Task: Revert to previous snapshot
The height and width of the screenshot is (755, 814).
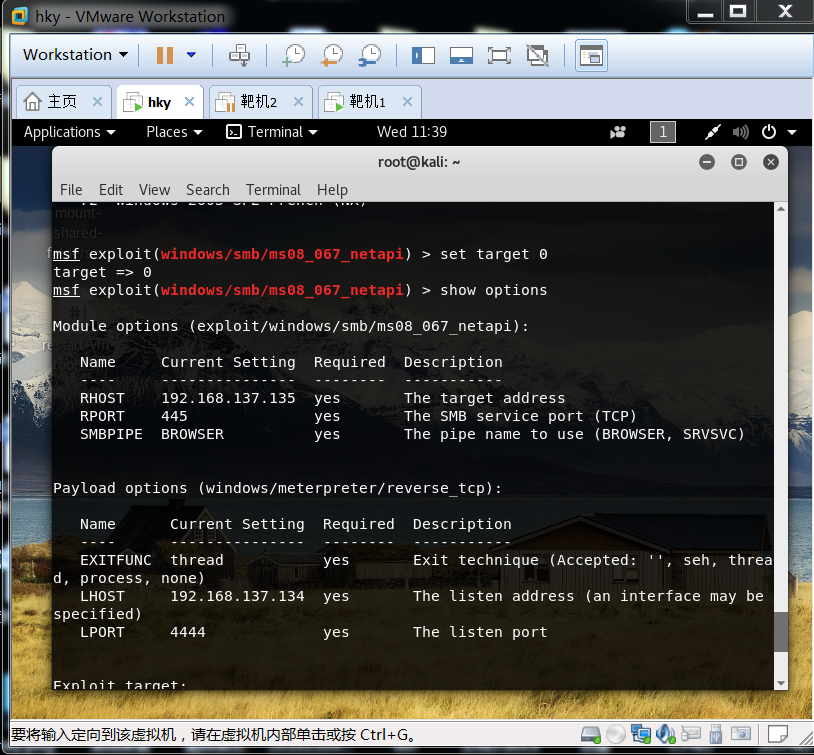Action: coord(332,55)
